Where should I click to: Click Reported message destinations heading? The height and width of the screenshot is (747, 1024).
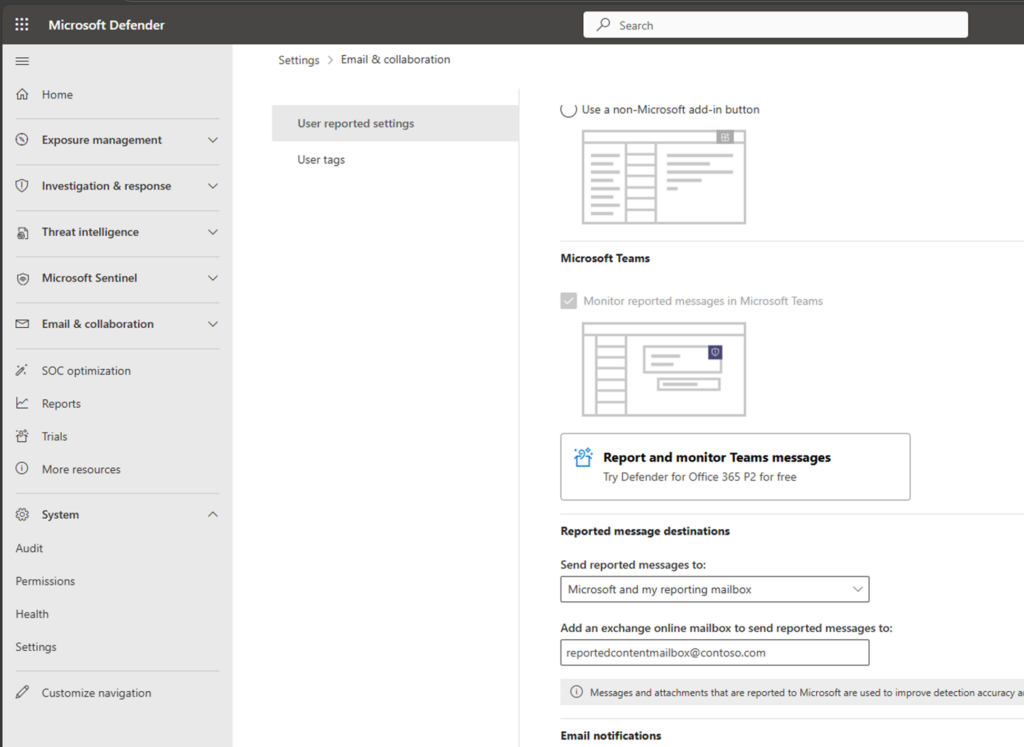click(645, 532)
